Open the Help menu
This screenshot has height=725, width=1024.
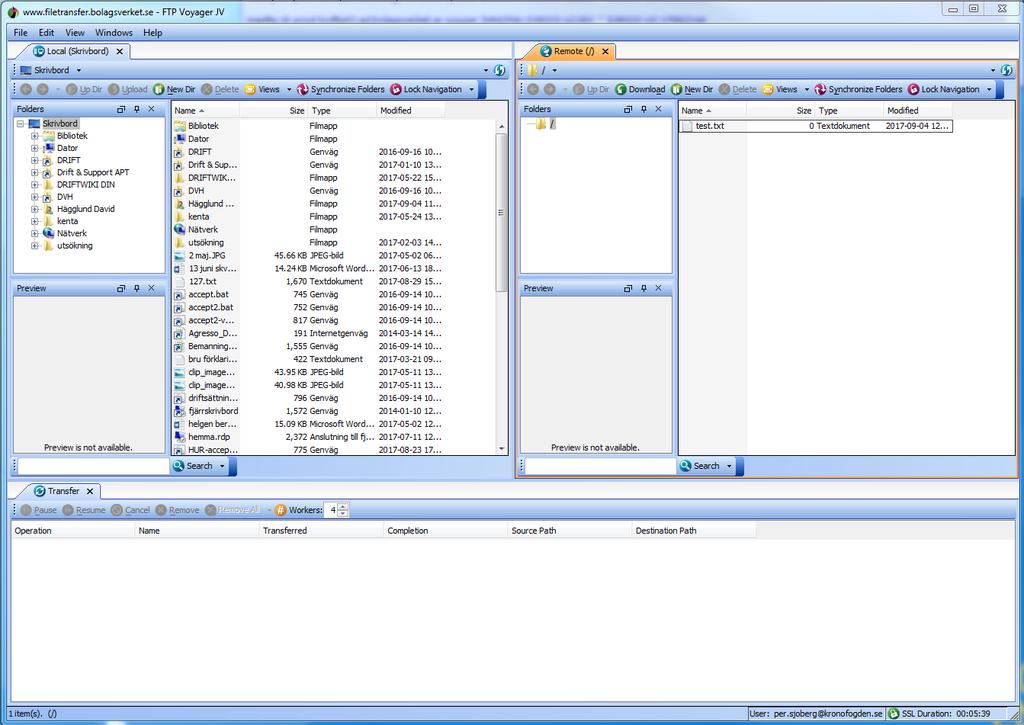tap(153, 33)
